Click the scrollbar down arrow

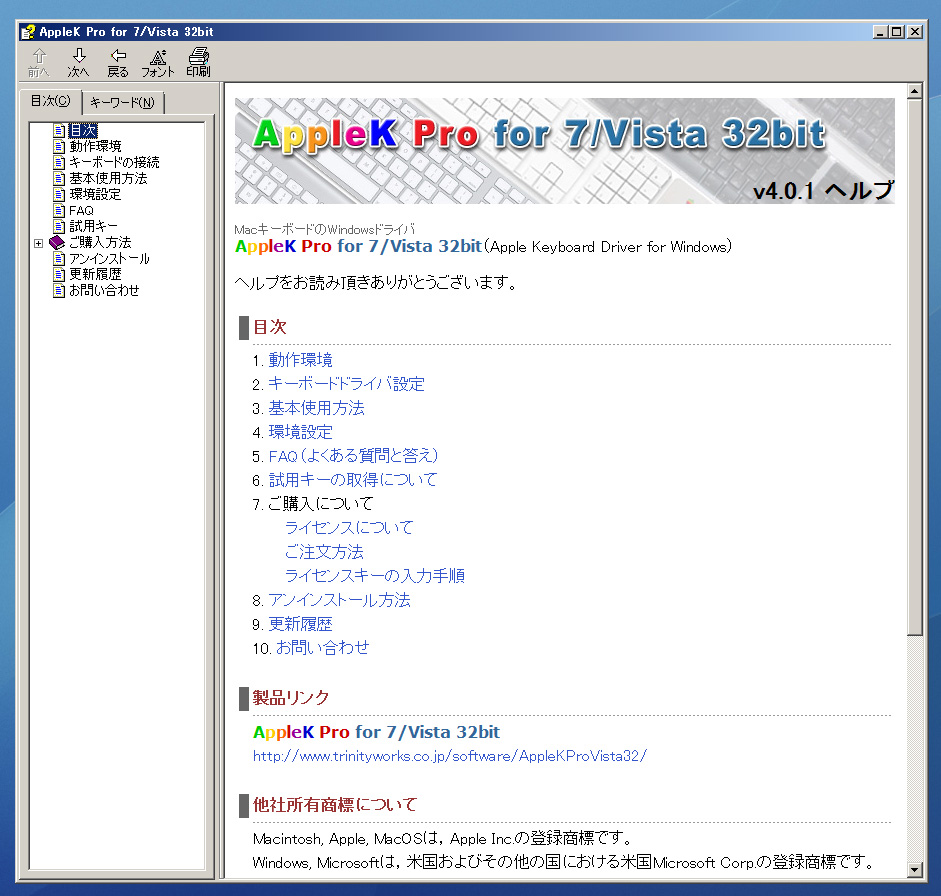tap(914, 869)
